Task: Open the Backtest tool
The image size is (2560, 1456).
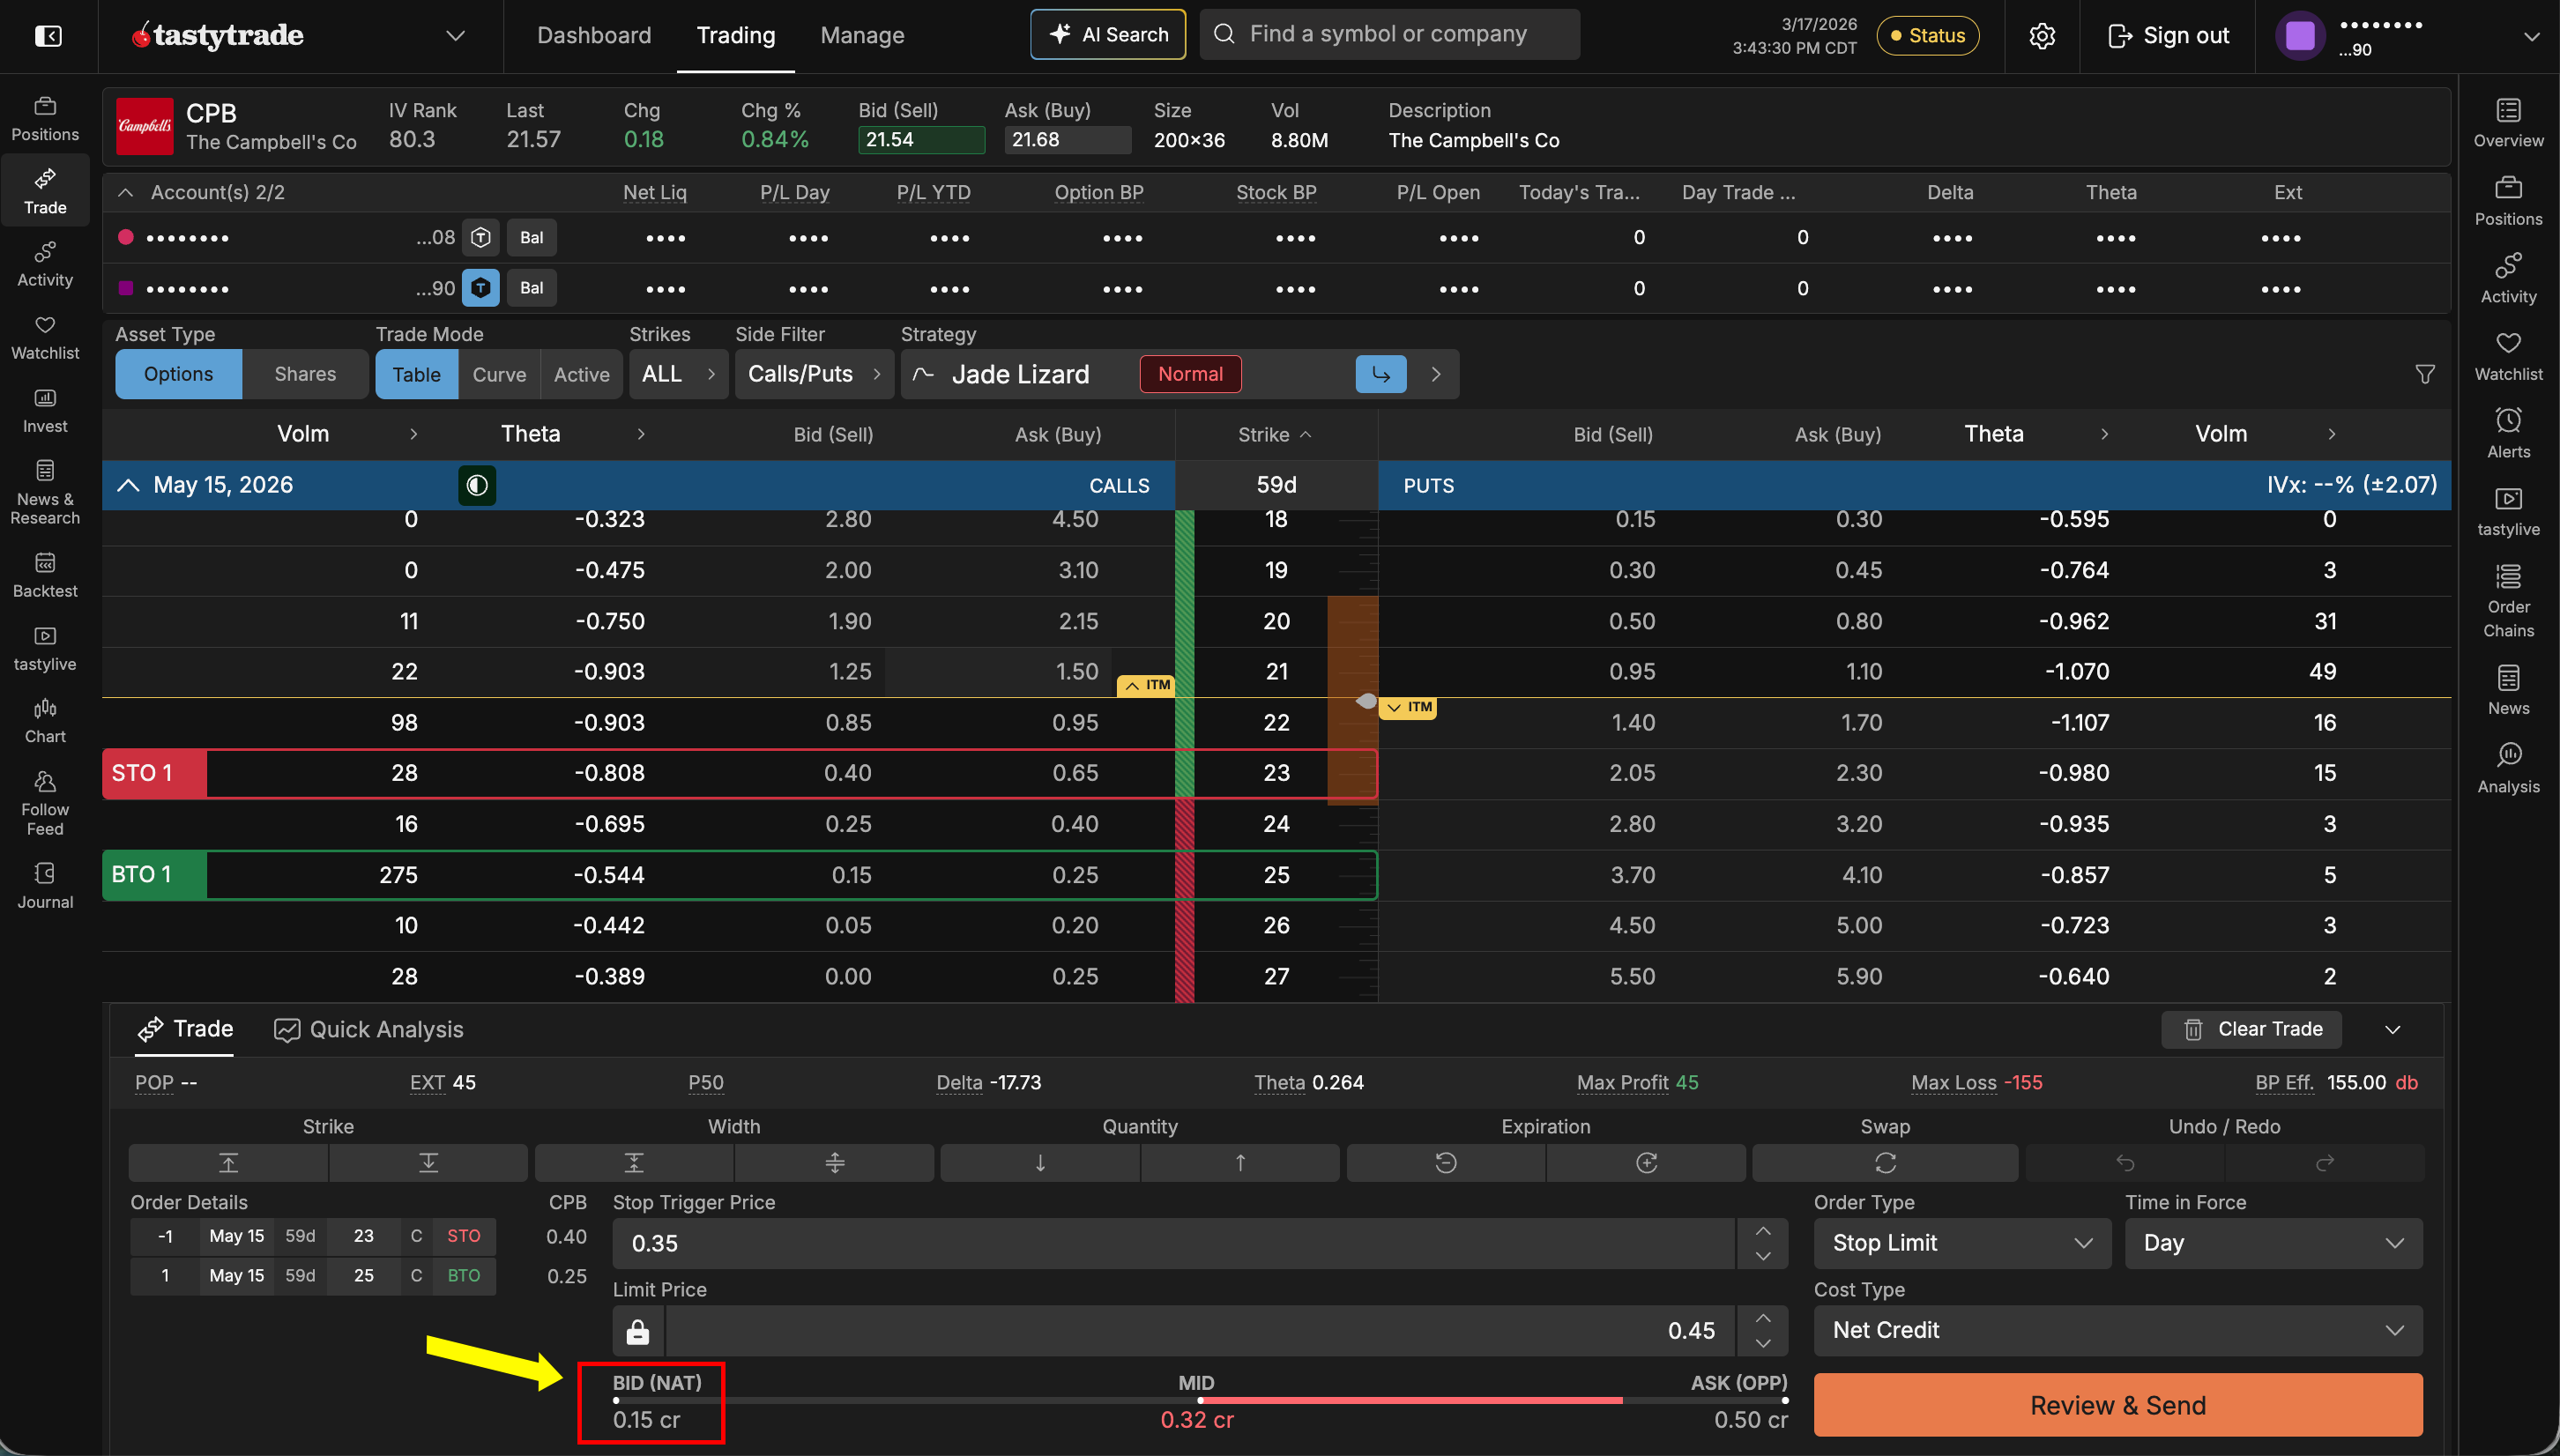Action: coord(45,576)
